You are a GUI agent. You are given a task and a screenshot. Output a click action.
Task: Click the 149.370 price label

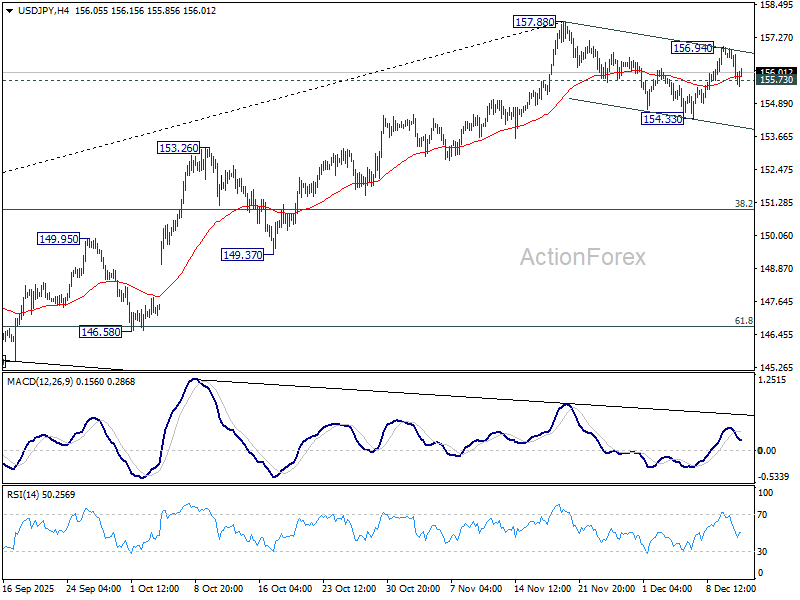(x=243, y=255)
